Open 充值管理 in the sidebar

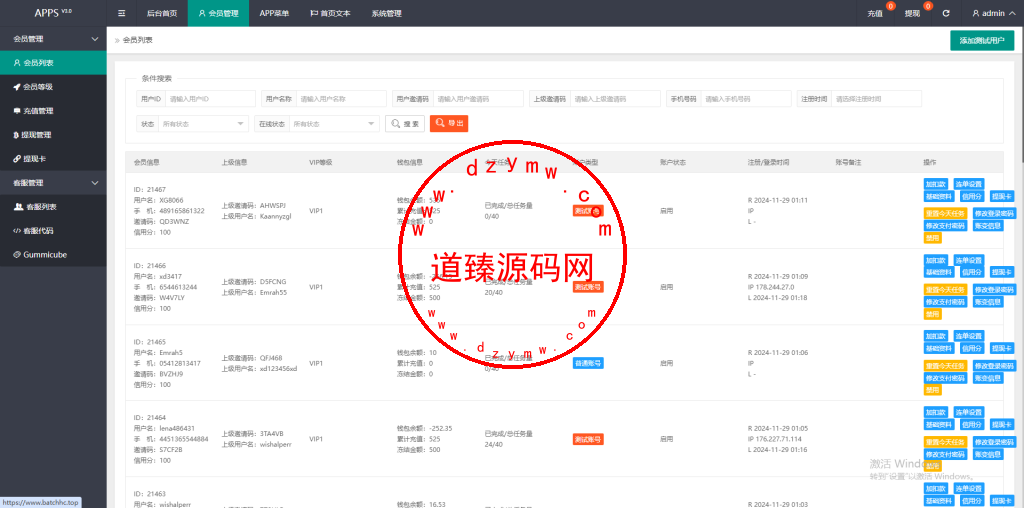tap(53, 111)
